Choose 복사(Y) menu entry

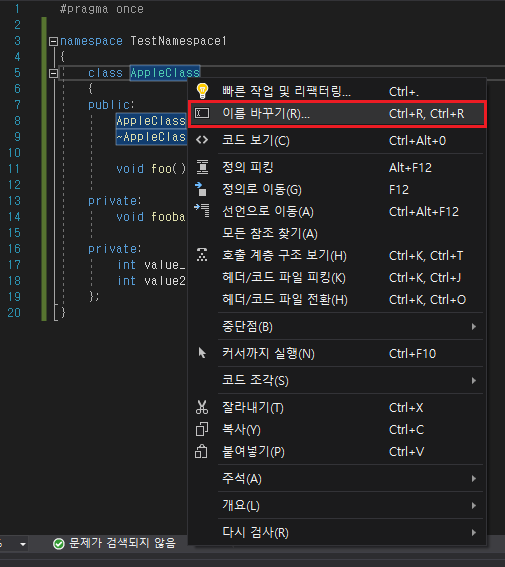click(337, 430)
